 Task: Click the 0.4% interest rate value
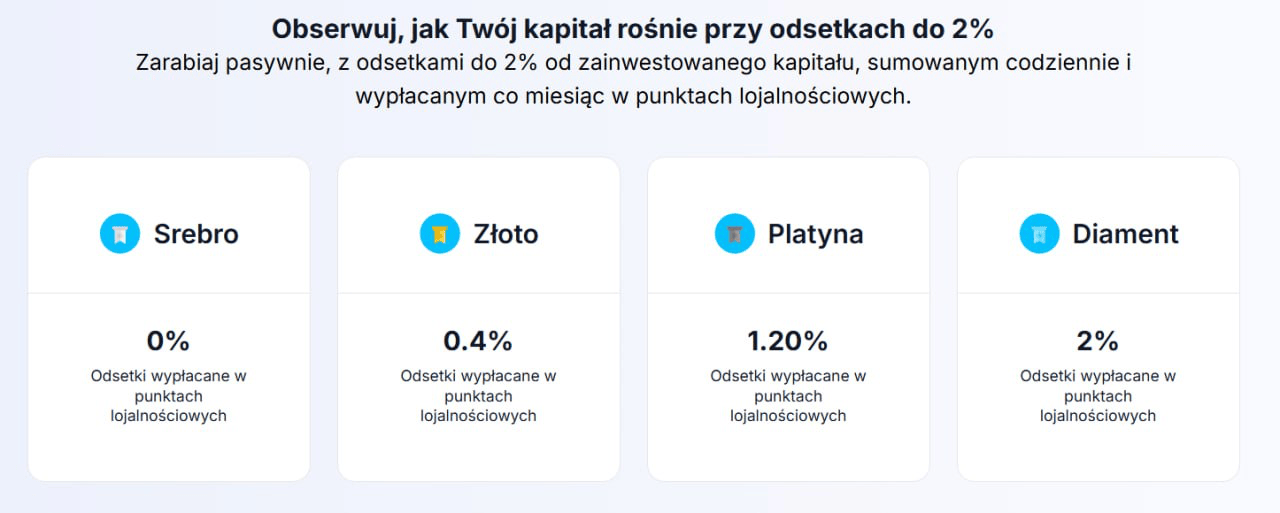pyautogui.click(x=478, y=341)
